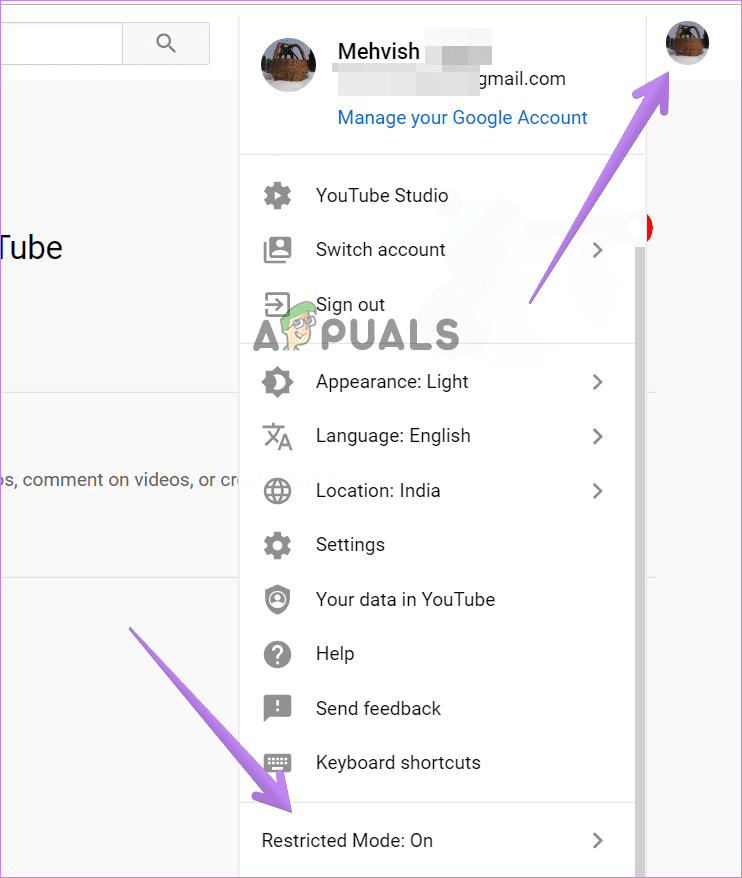The width and height of the screenshot is (742, 878).
Task: Open YouTube Studio from the menu
Action: click(x=437, y=195)
